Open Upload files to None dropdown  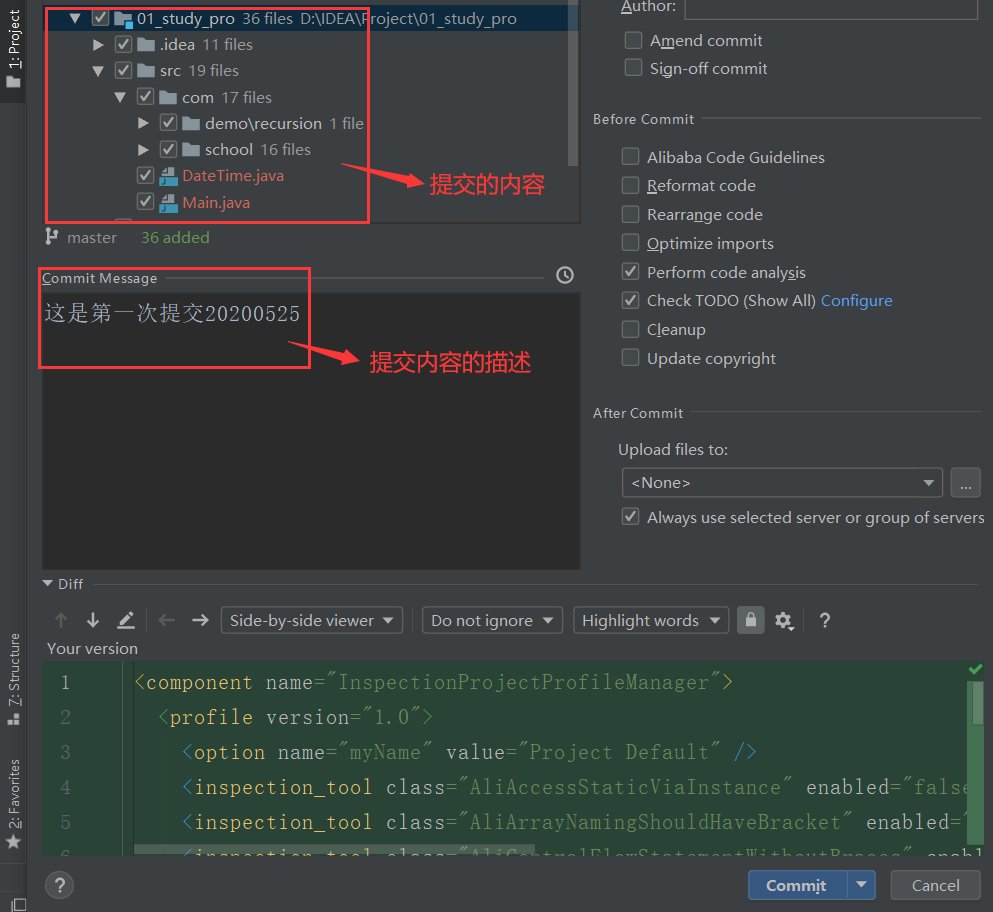pyautogui.click(x=782, y=483)
